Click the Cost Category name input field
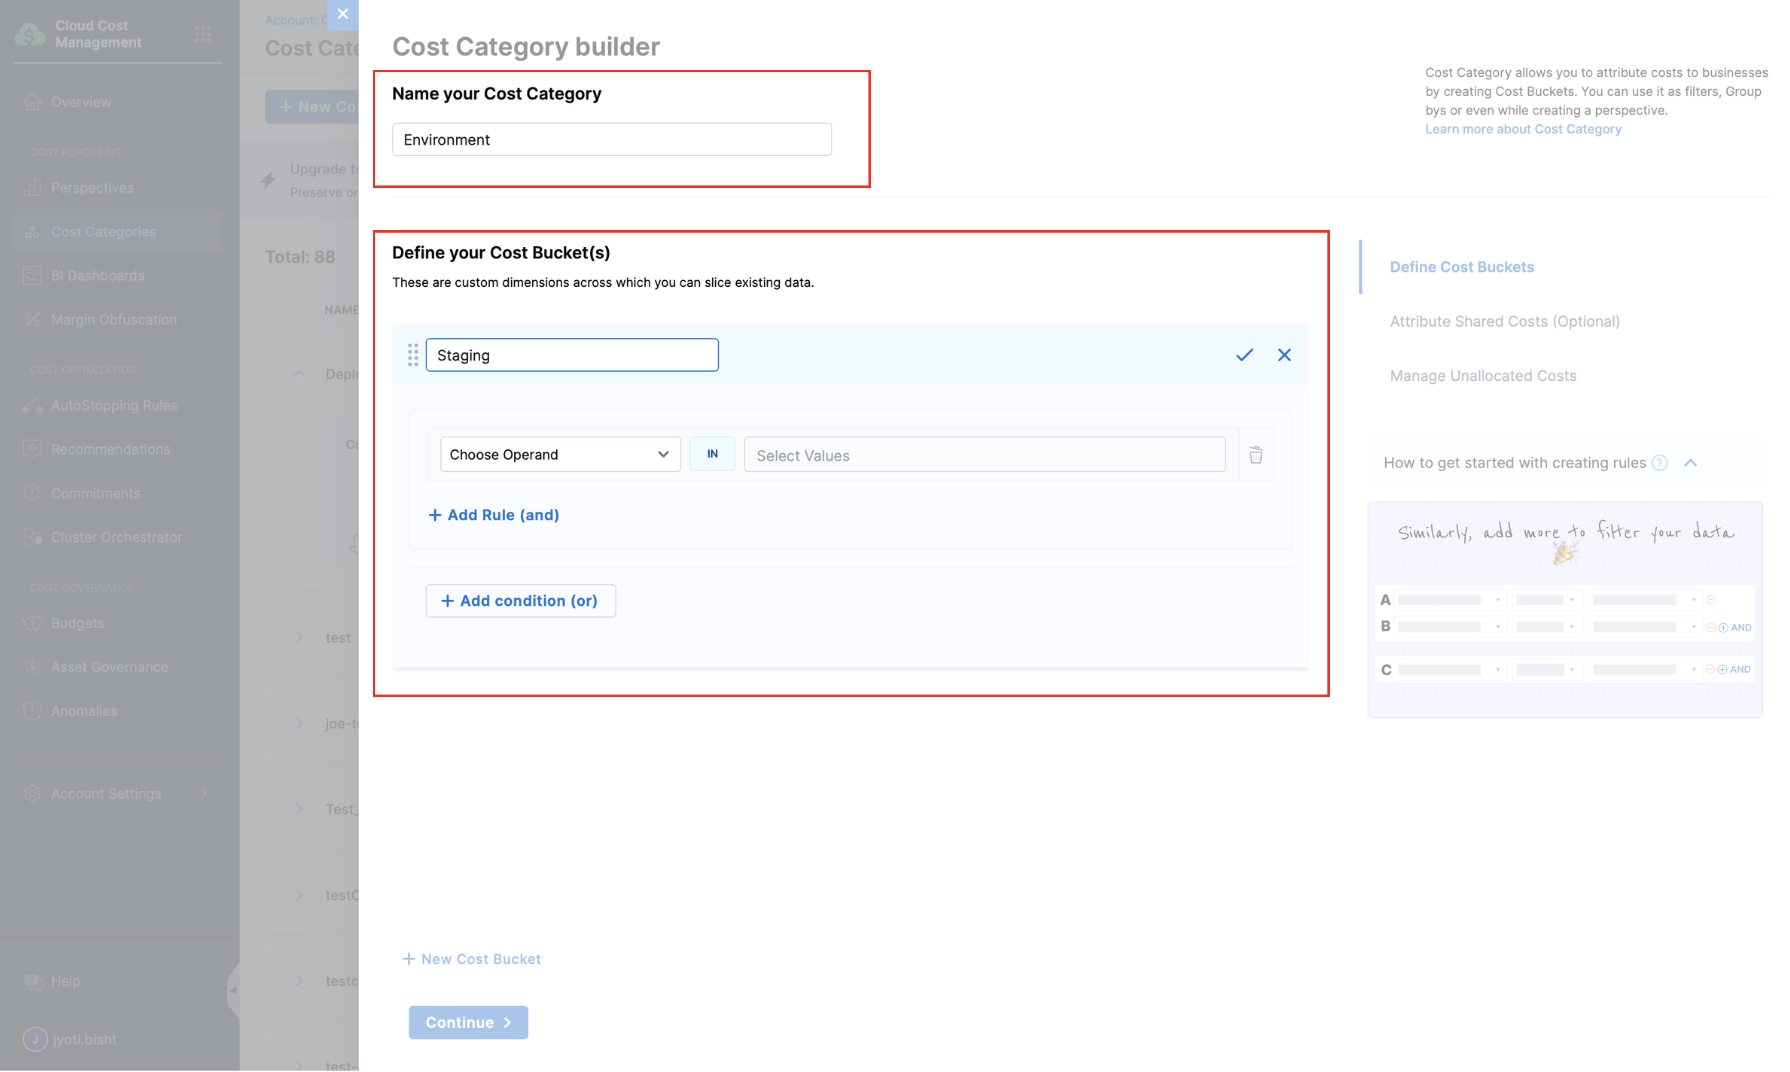This screenshot has height=1072, width=1790. (x=611, y=140)
